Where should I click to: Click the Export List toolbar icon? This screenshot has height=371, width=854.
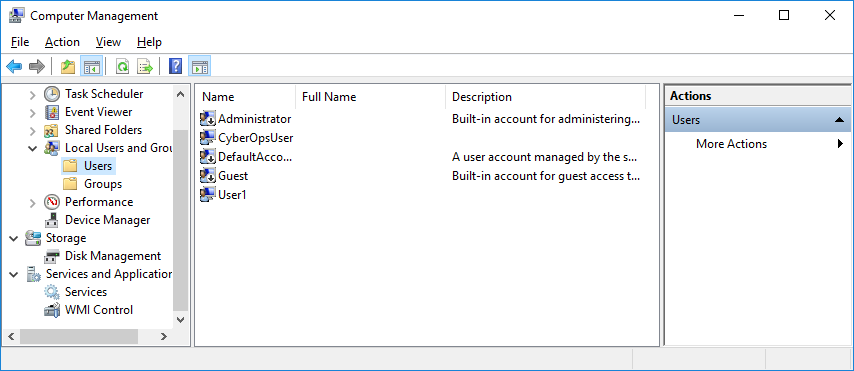pos(145,67)
